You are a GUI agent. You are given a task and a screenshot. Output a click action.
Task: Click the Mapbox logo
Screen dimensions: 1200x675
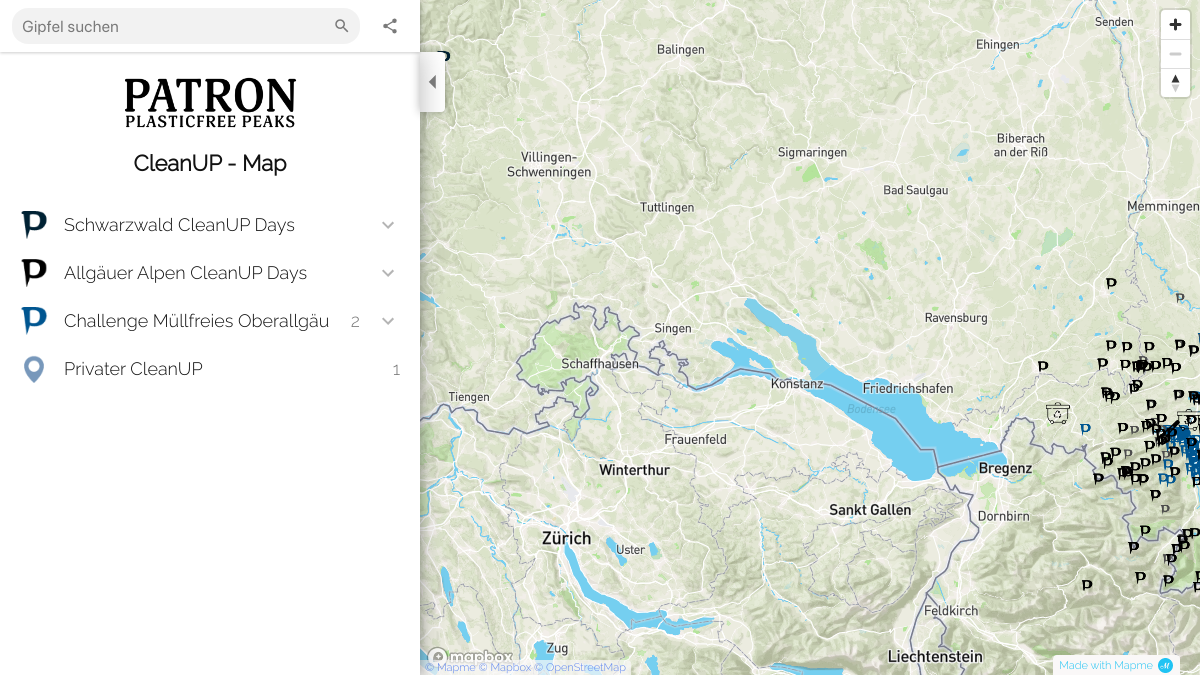(x=470, y=657)
